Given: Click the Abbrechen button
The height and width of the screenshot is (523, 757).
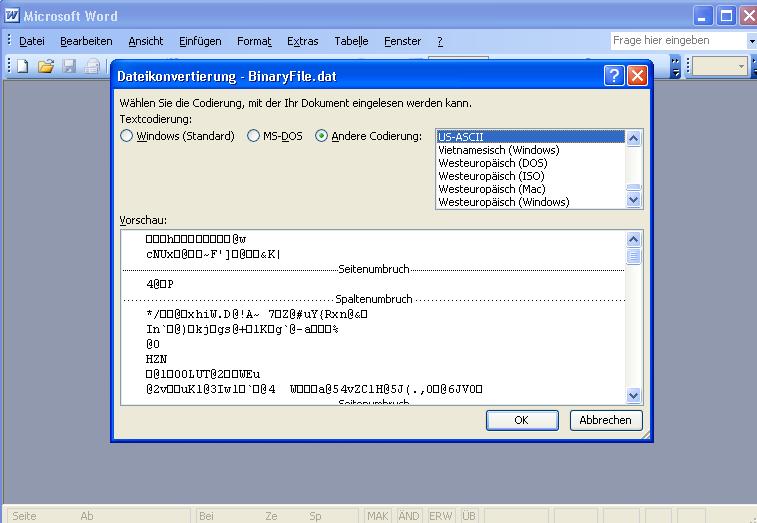Looking at the screenshot, I should coord(606,420).
